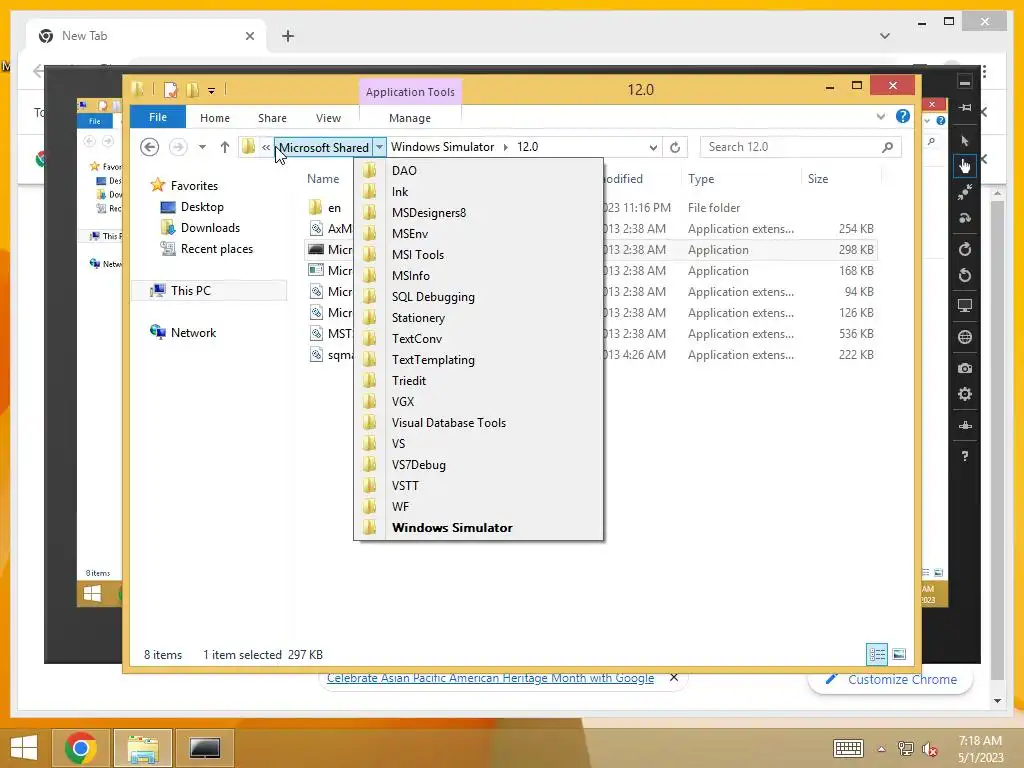Customize Quick Access Toolbar dropdown
This screenshot has width=1024, height=768.
212,91
